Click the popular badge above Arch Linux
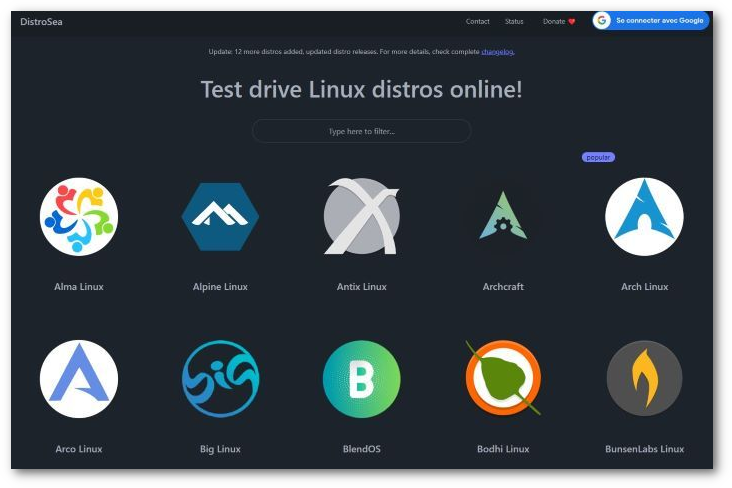Screen dimensions: 732x488 pyautogui.click(x=598, y=157)
